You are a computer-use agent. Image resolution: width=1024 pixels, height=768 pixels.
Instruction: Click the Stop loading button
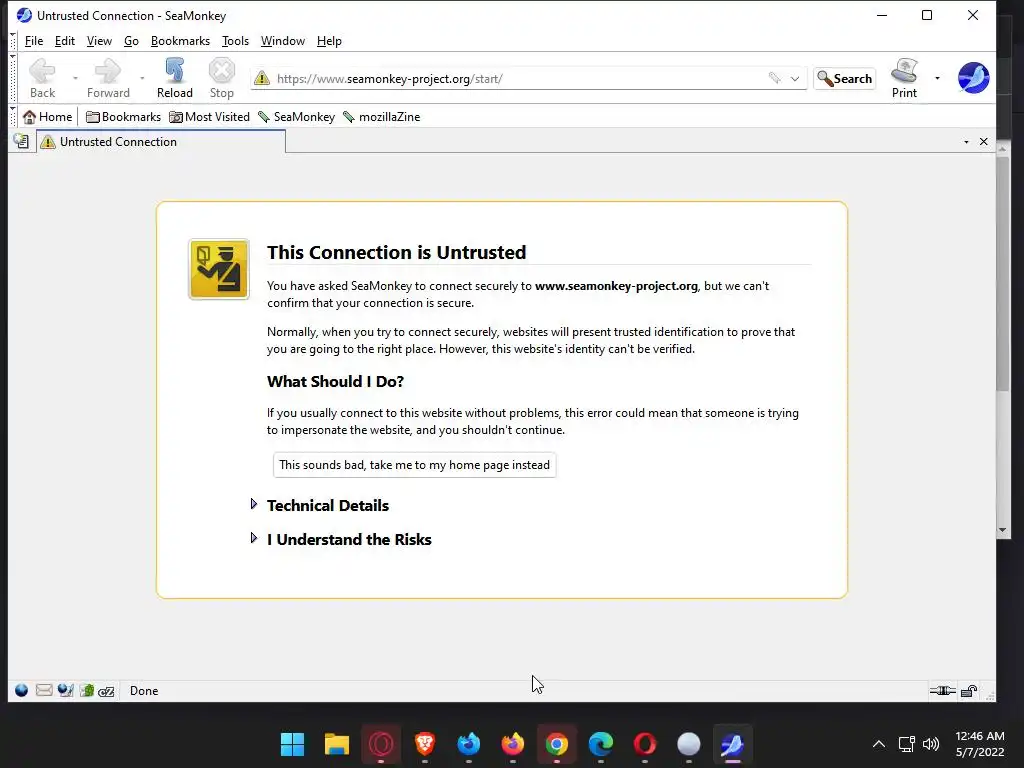click(221, 78)
